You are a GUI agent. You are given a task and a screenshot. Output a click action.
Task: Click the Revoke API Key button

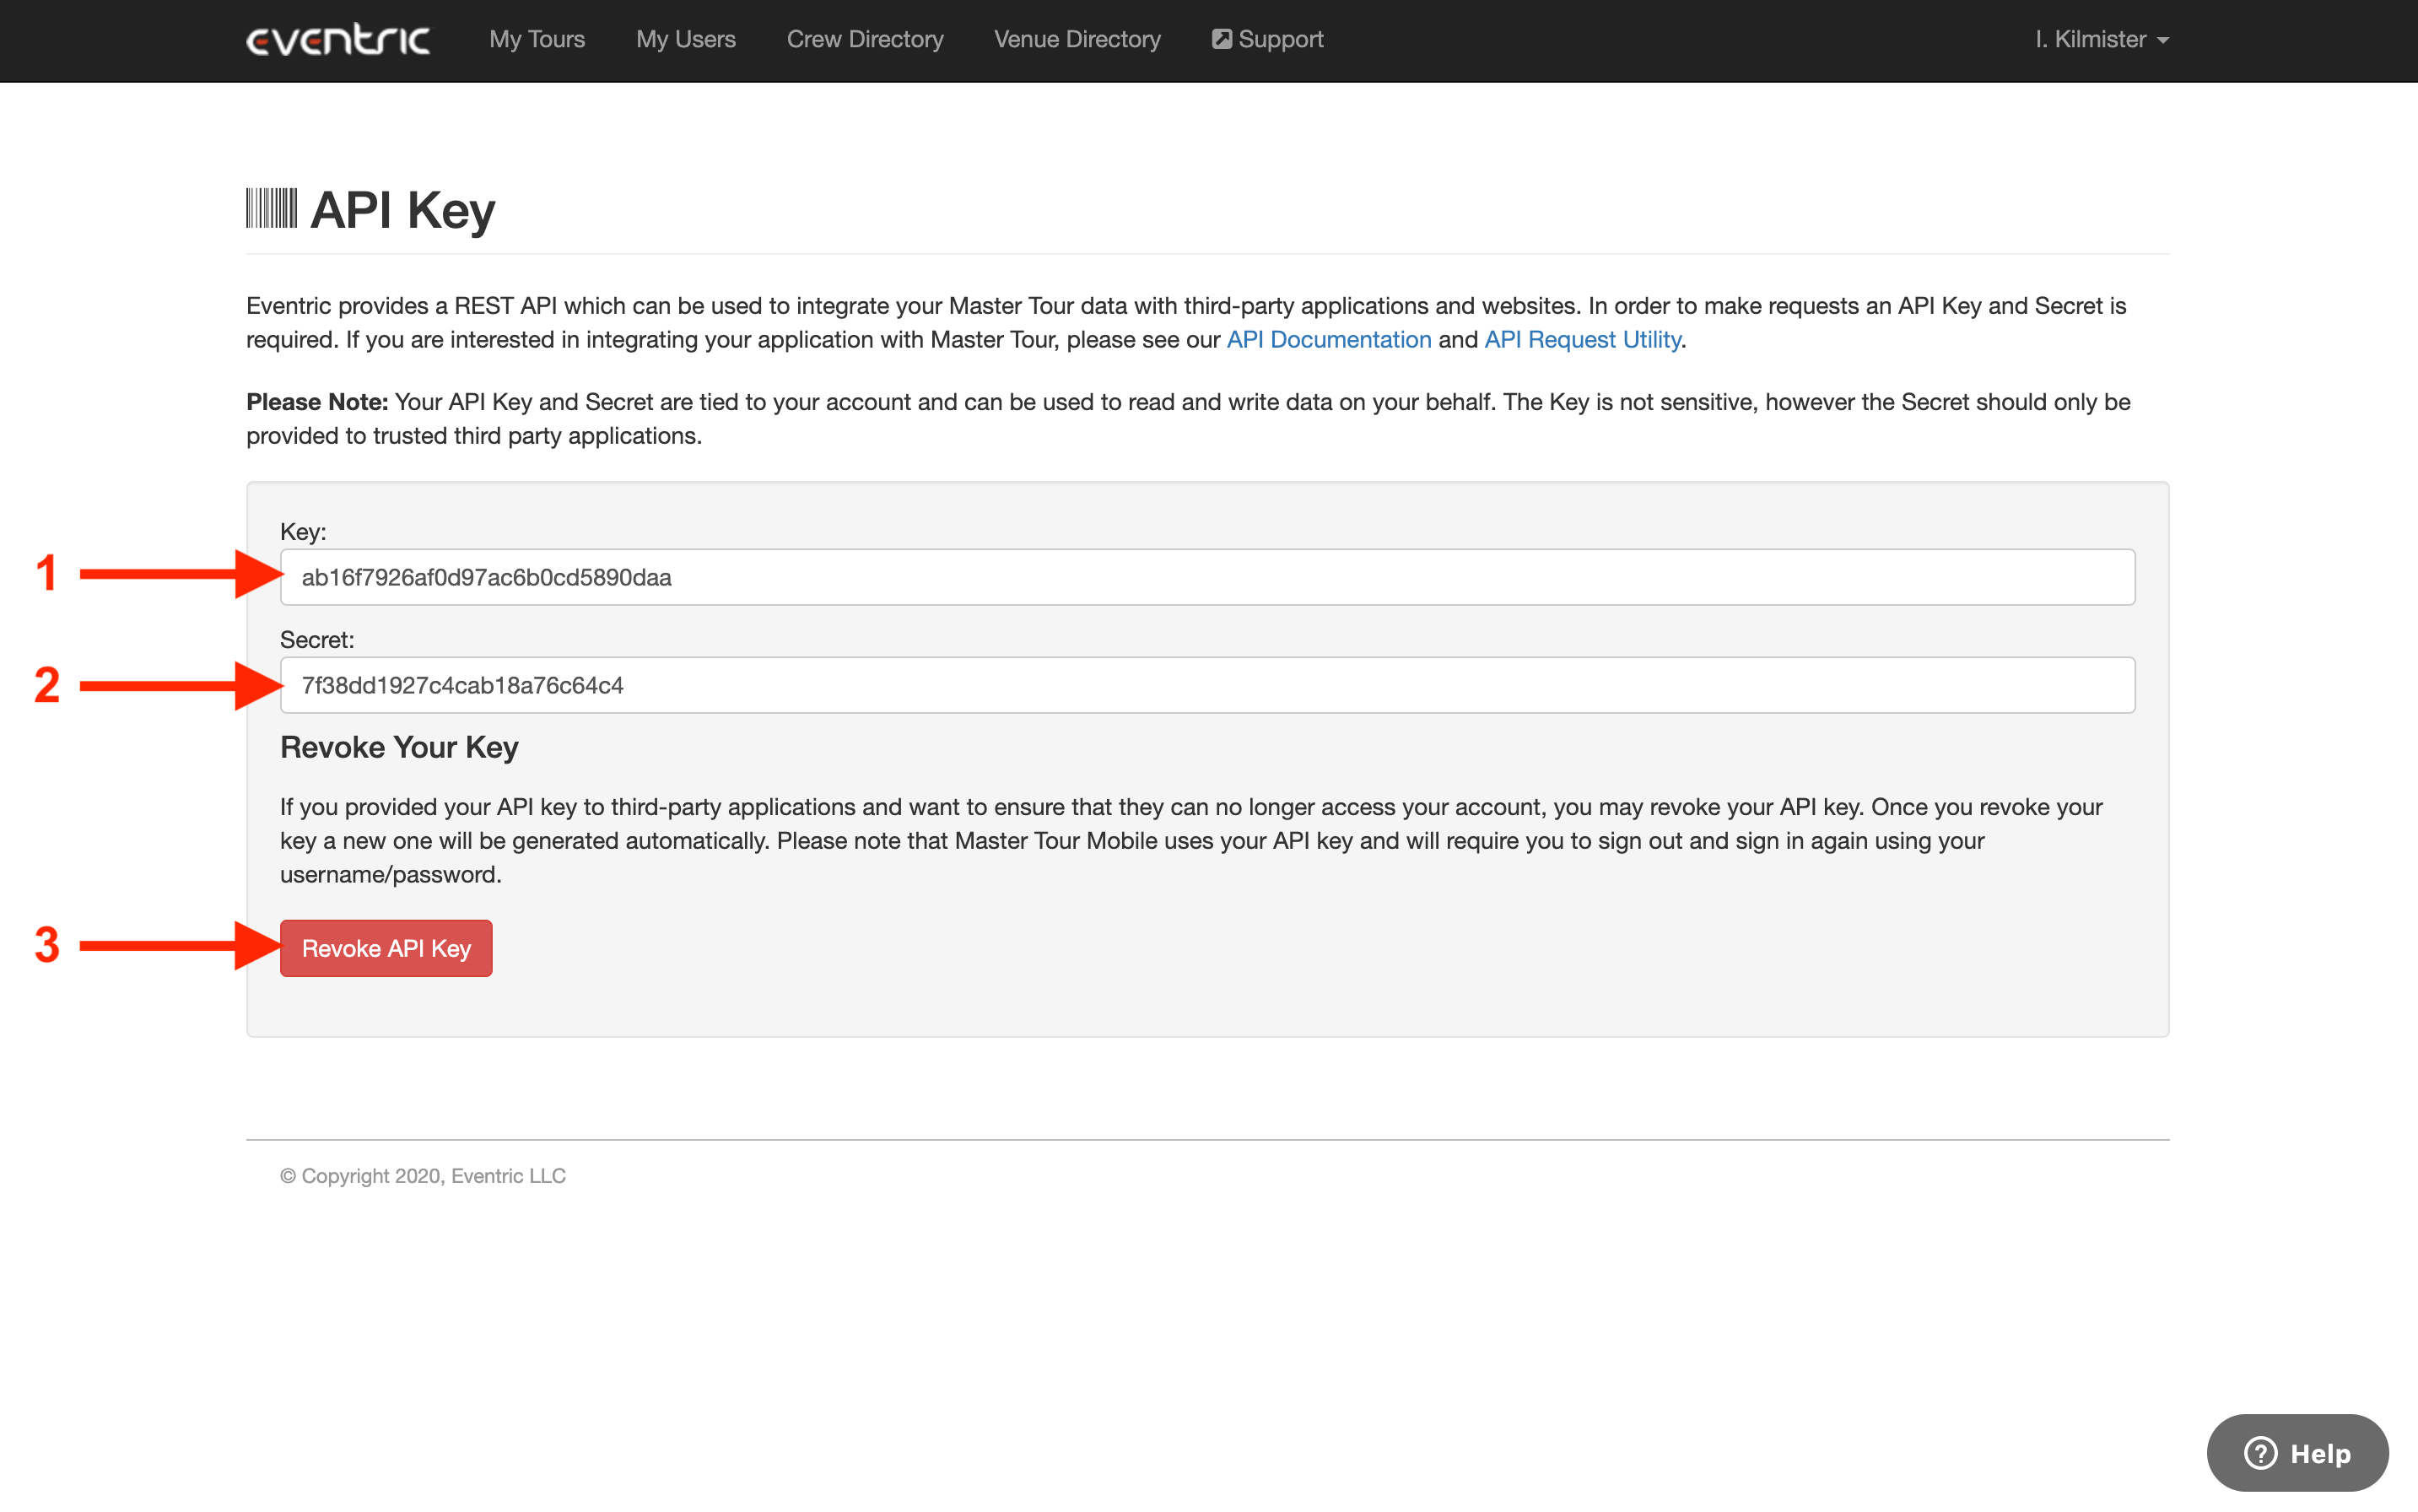click(385, 948)
